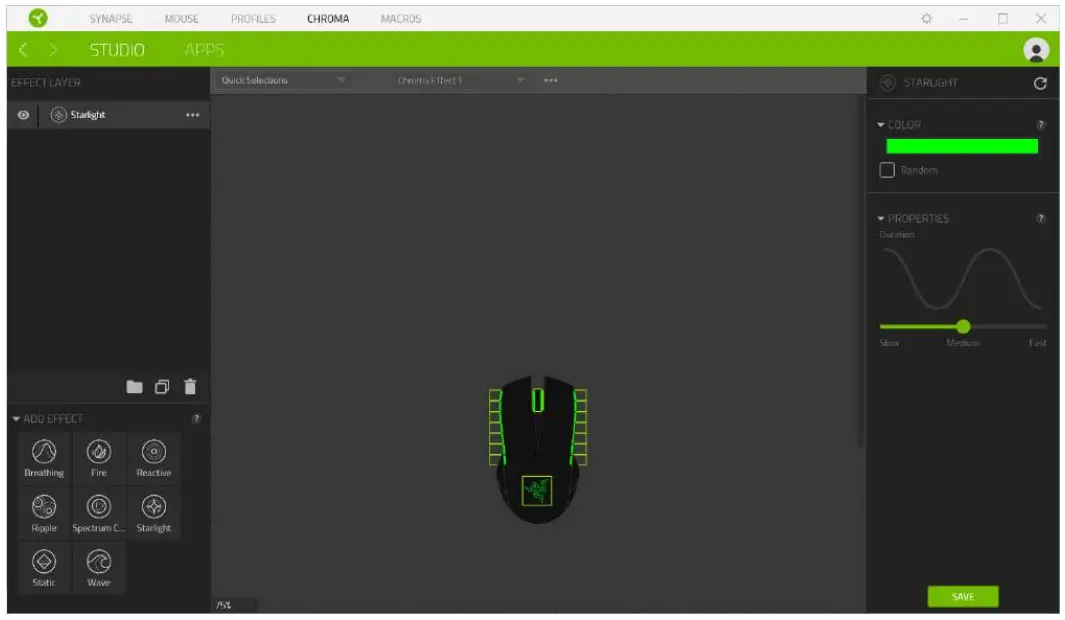Choose the Reactive effect
The image size is (1065, 620).
(153, 457)
